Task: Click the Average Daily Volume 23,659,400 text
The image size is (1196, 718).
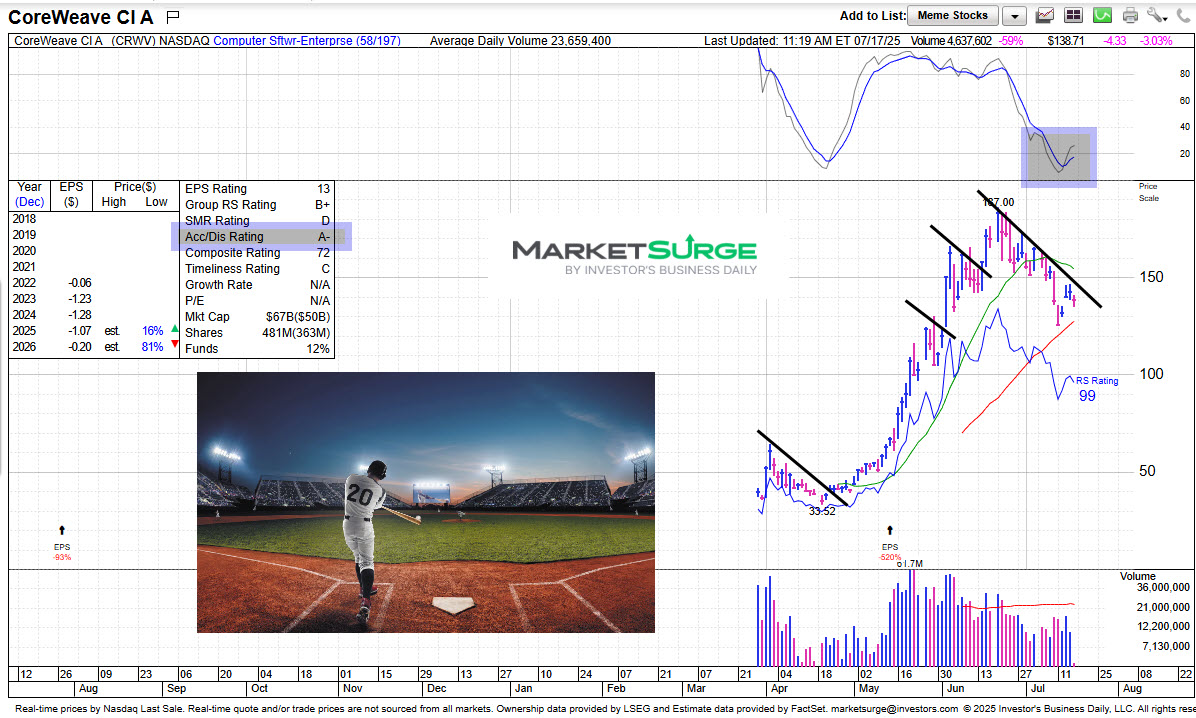Action: [x=520, y=40]
